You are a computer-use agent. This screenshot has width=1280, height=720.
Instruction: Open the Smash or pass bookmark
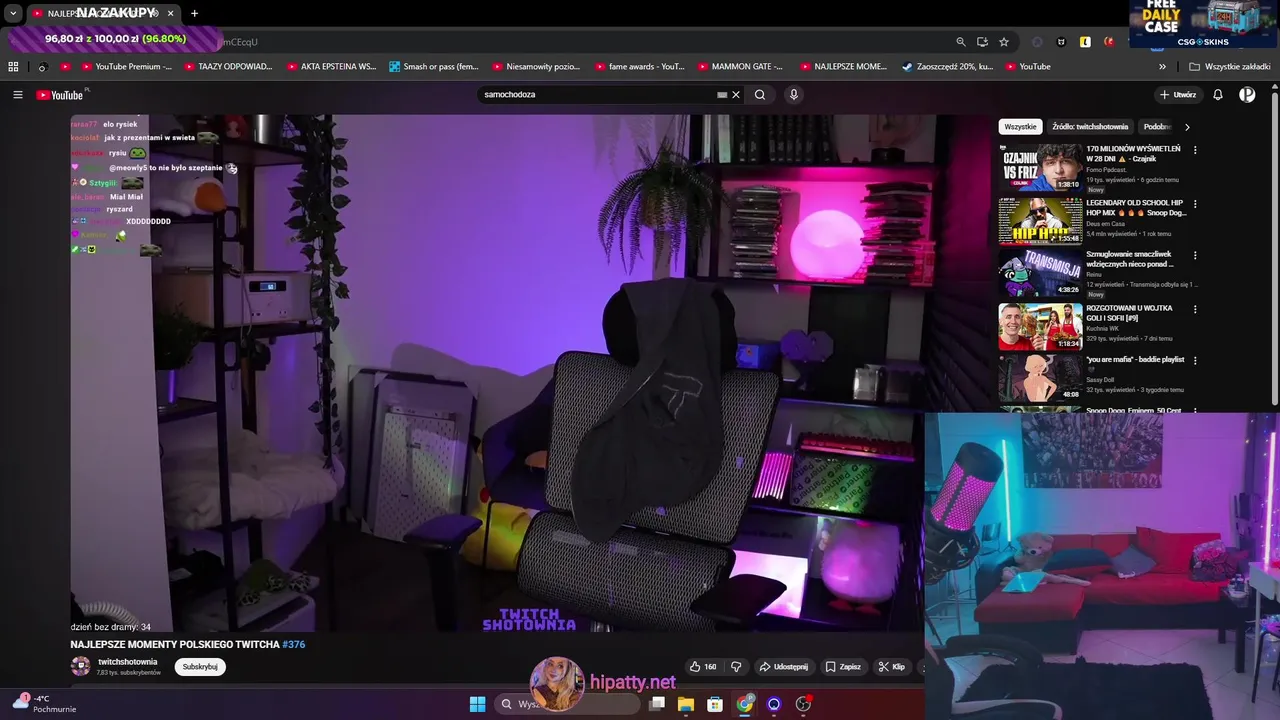(434, 67)
